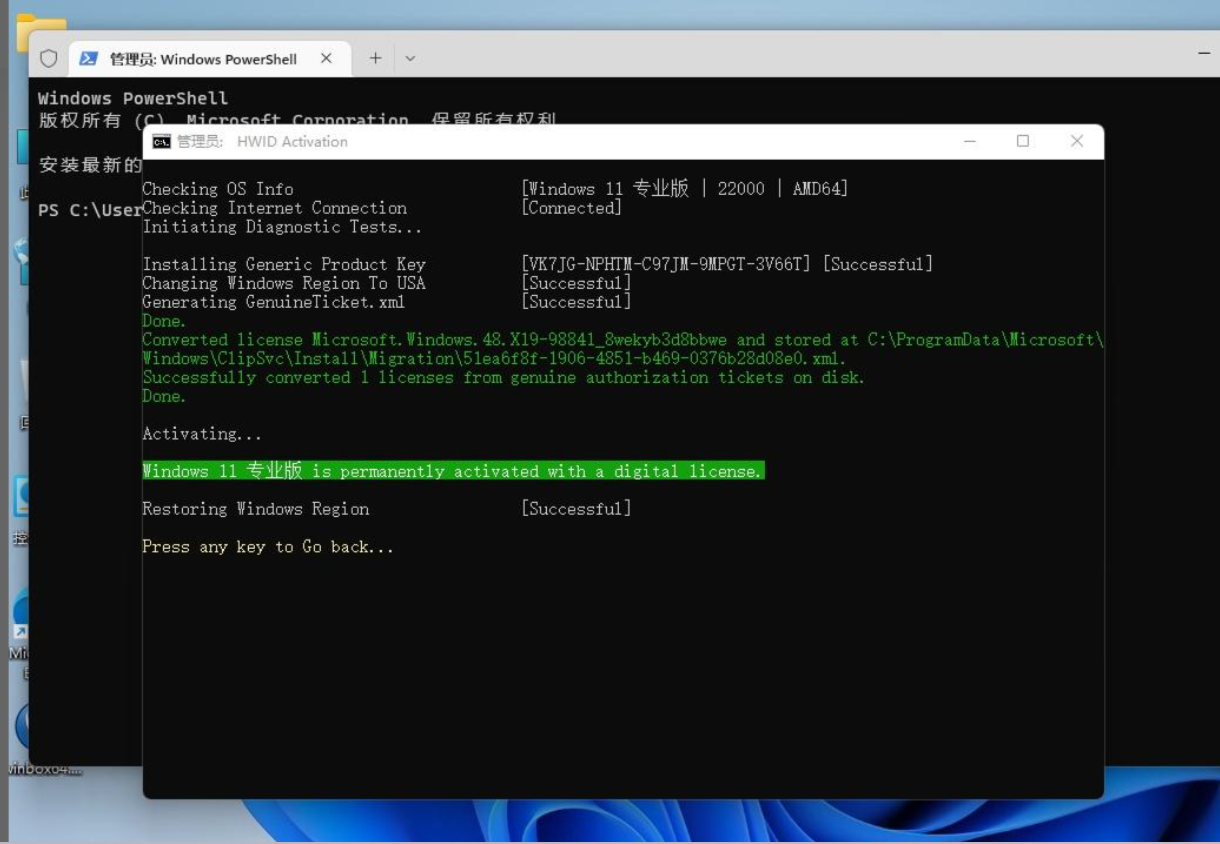
Task: Minimize the HWID Activation window
Action: tap(969, 141)
